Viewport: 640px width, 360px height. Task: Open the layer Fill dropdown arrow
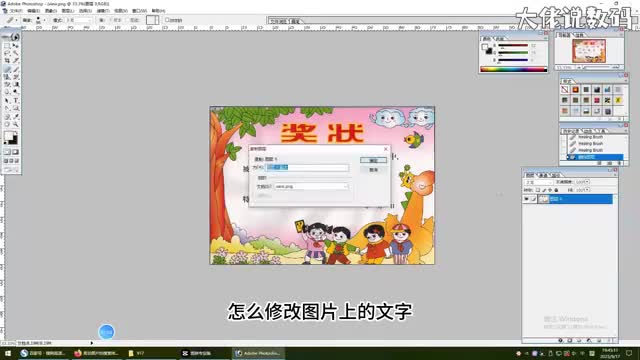[587, 190]
